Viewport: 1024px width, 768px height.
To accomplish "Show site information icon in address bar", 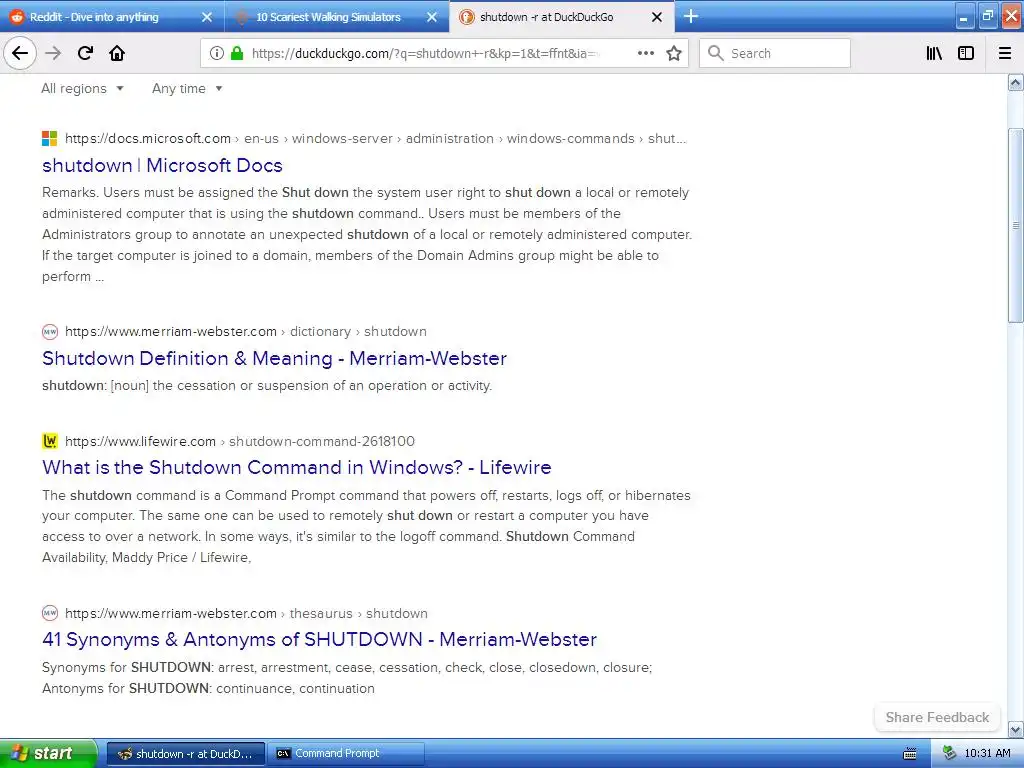I will pos(217,54).
